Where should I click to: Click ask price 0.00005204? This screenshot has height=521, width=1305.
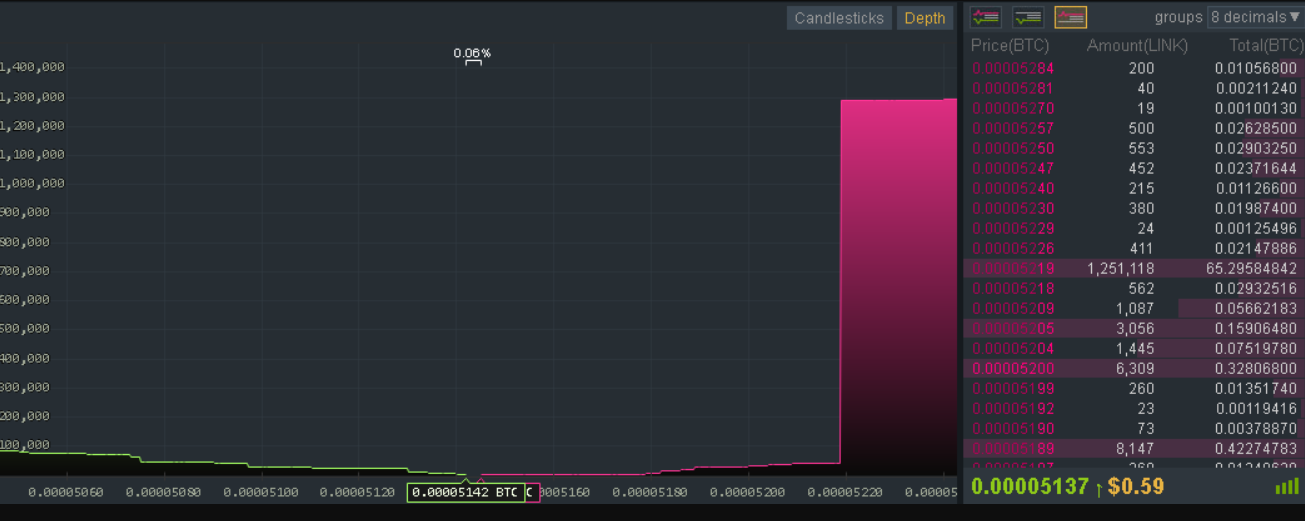tap(1013, 348)
